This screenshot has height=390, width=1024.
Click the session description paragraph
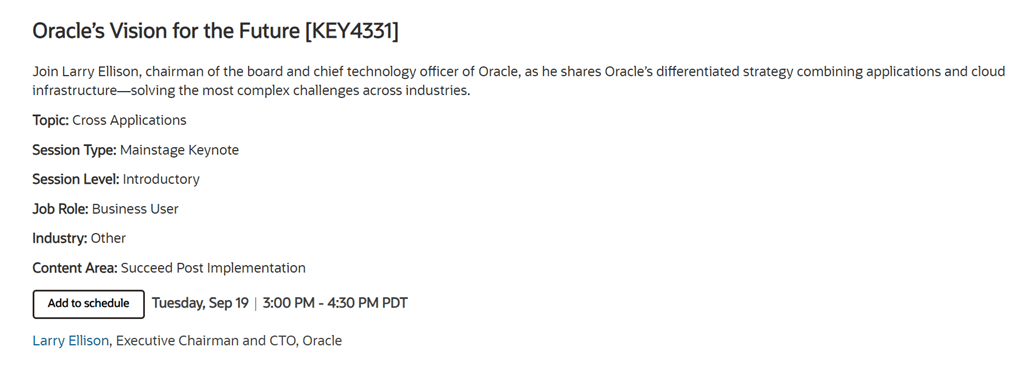click(519, 80)
